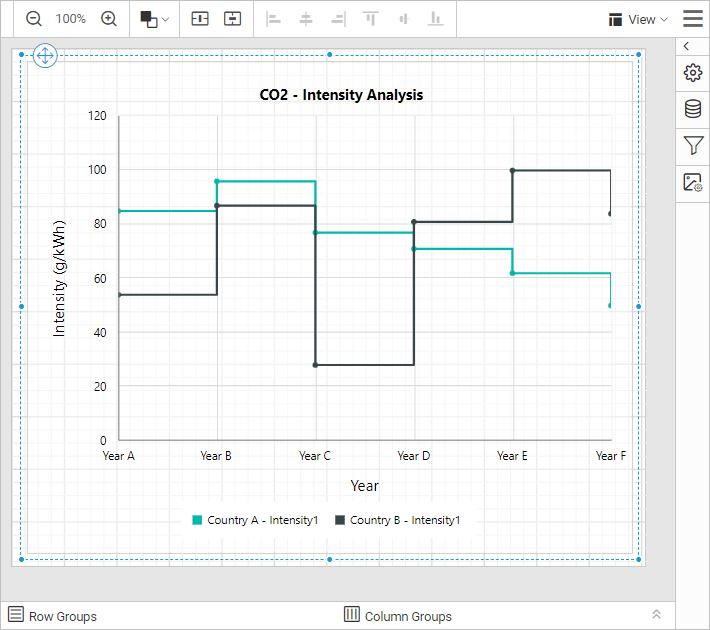Open the Image Manager panel icon
The image size is (710, 630).
point(692,182)
